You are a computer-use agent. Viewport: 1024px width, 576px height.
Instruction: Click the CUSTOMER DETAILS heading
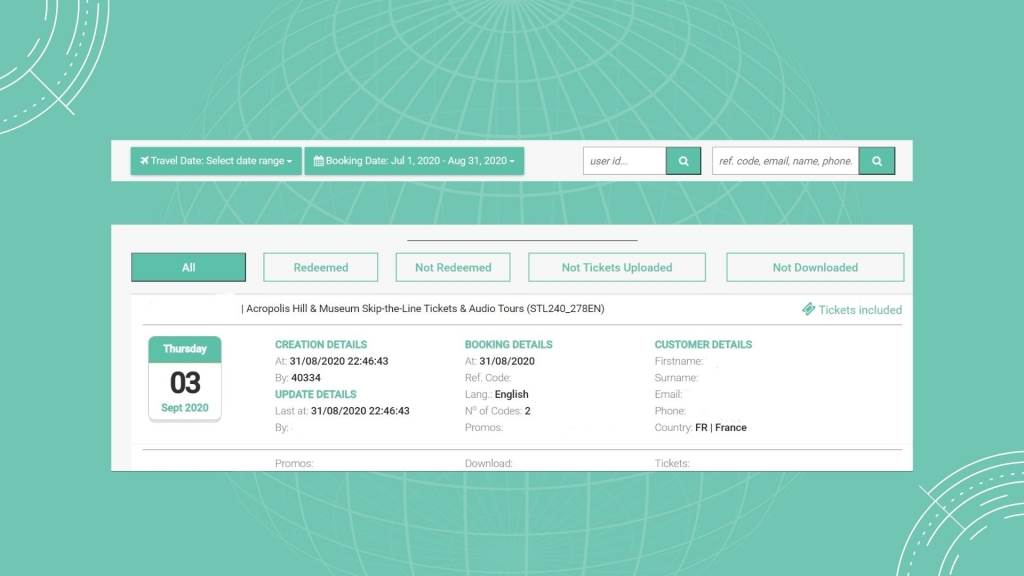703,344
